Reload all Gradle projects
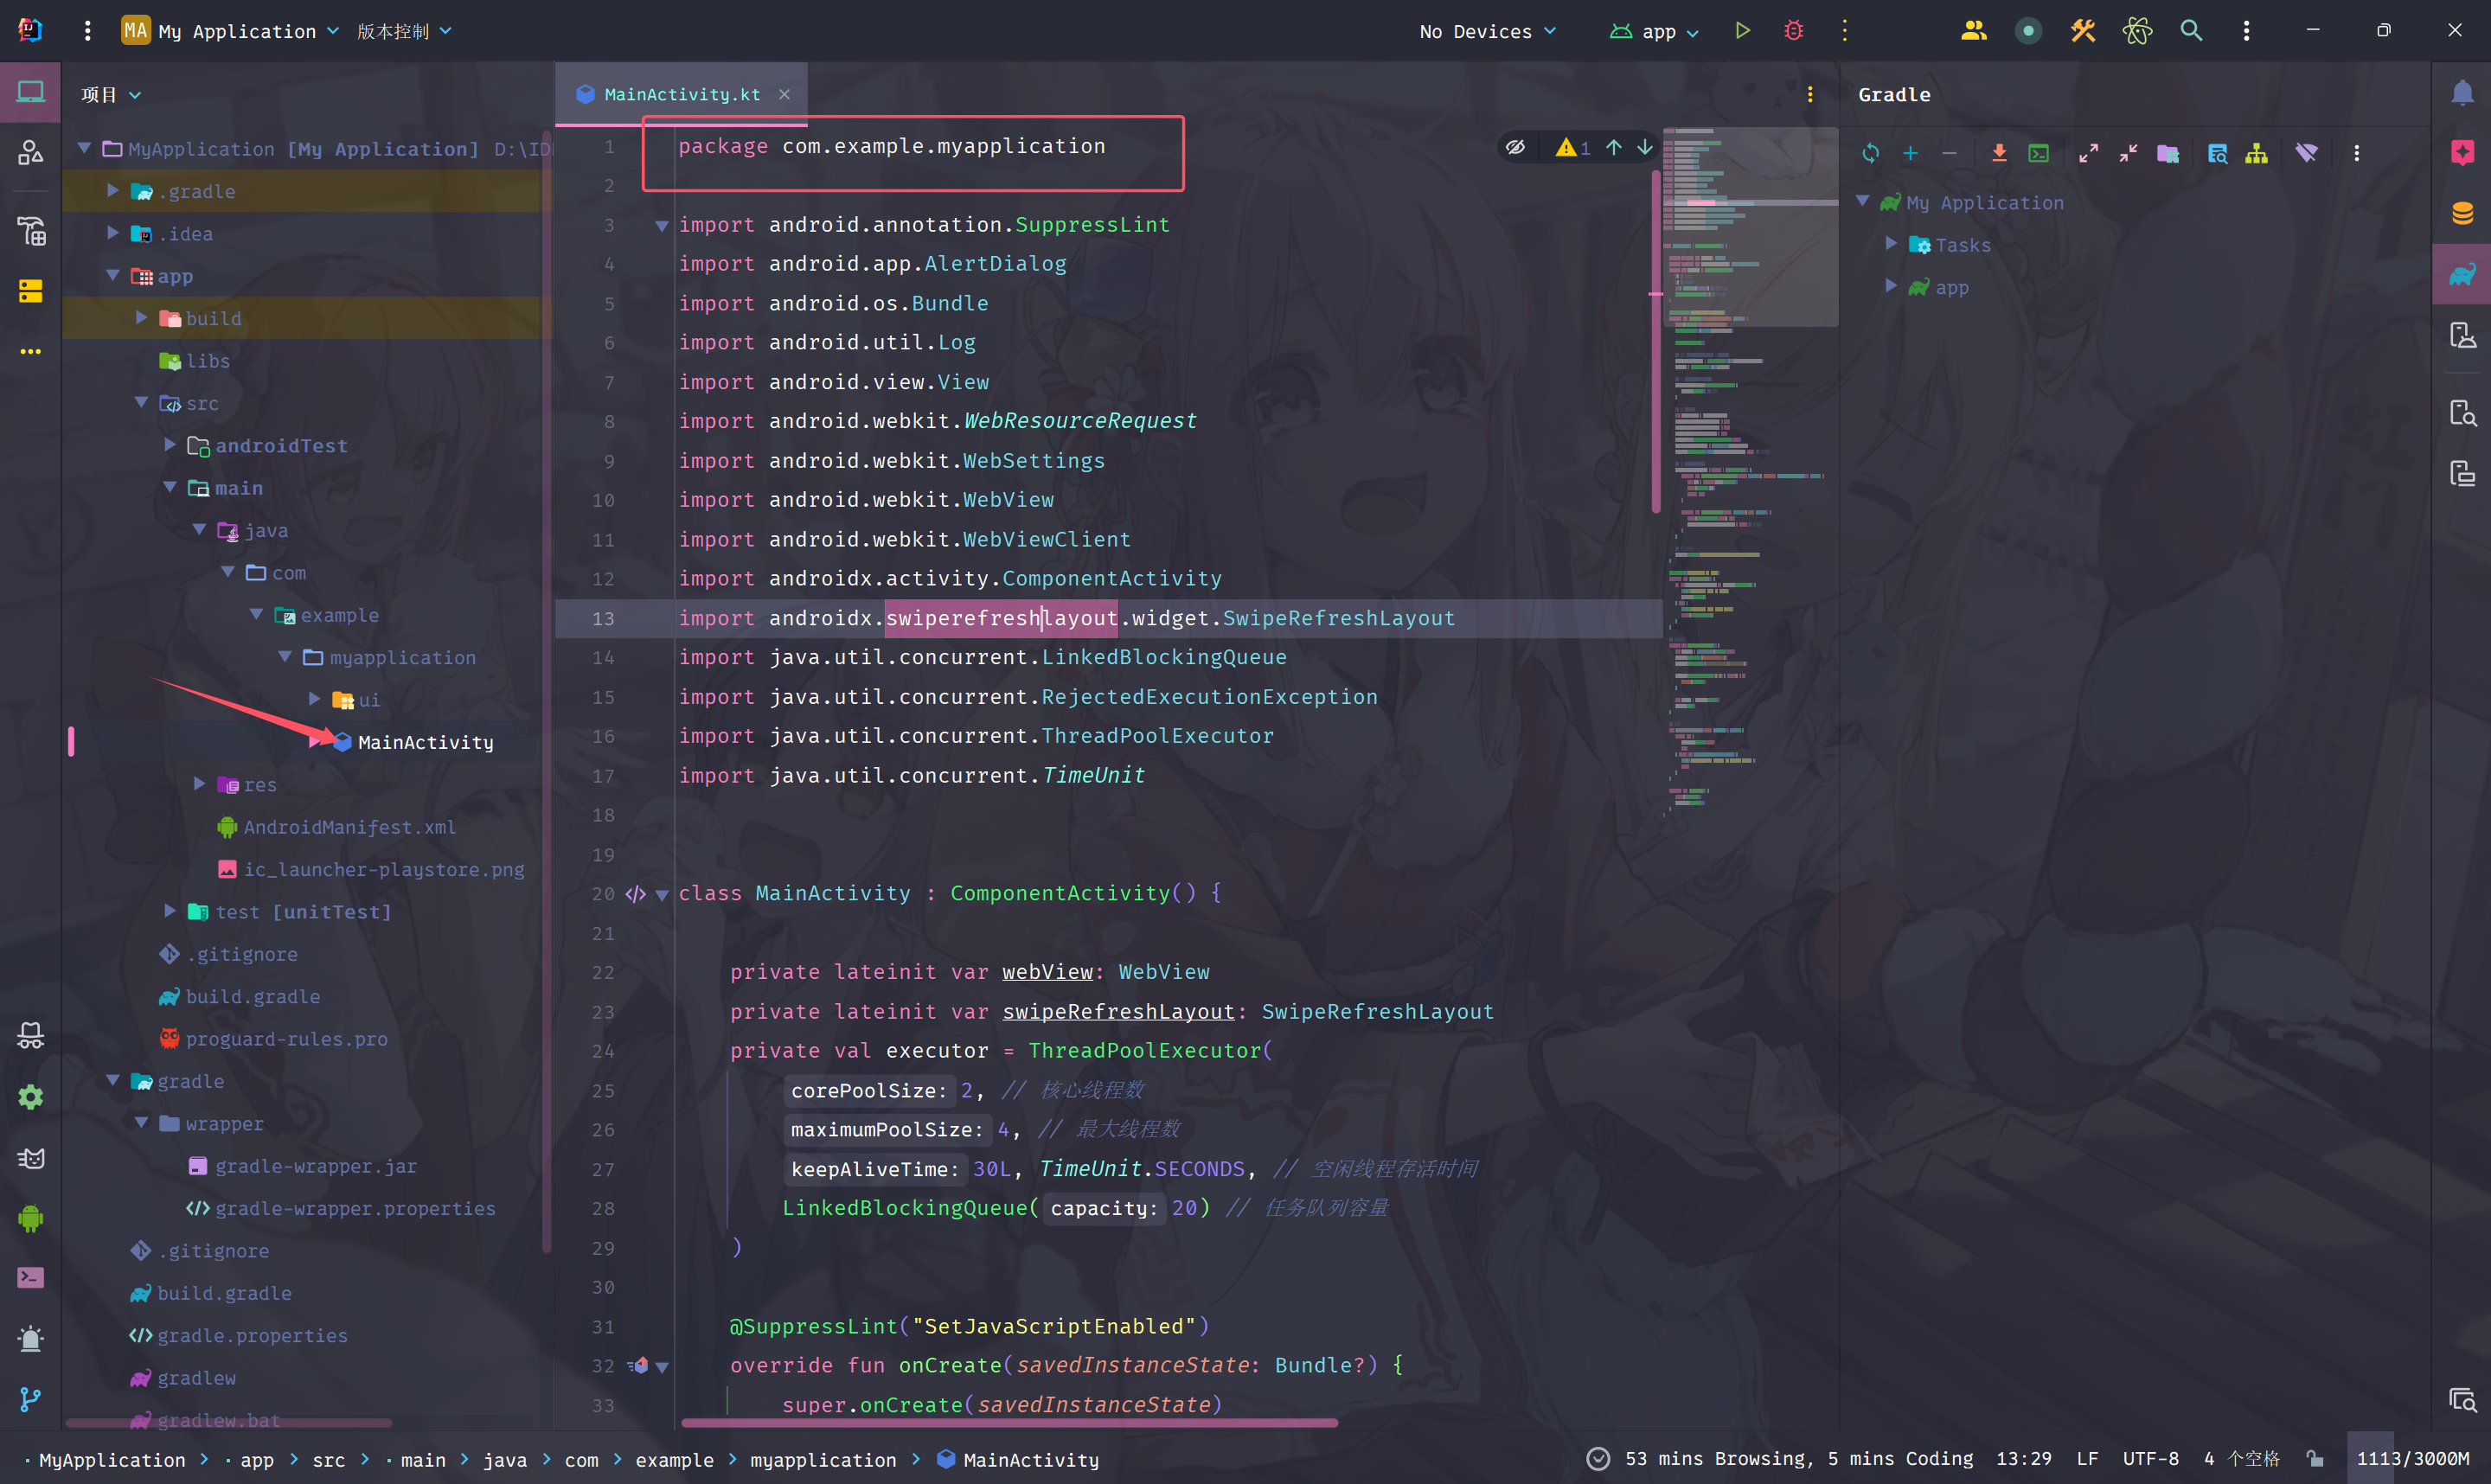The width and height of the screenshot is (2491, 1484). point(1870,153)
